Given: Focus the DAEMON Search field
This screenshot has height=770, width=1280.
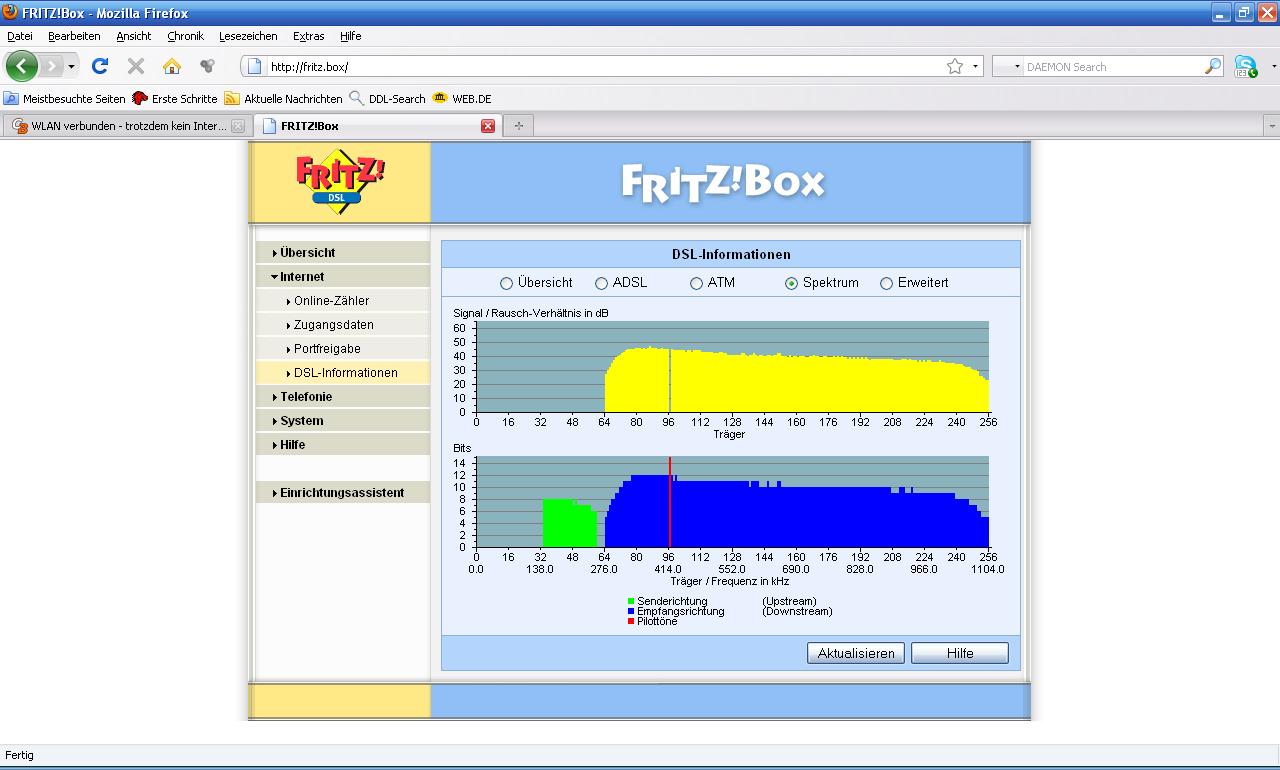Looking at the screenshot, I should coord(1113,67).
